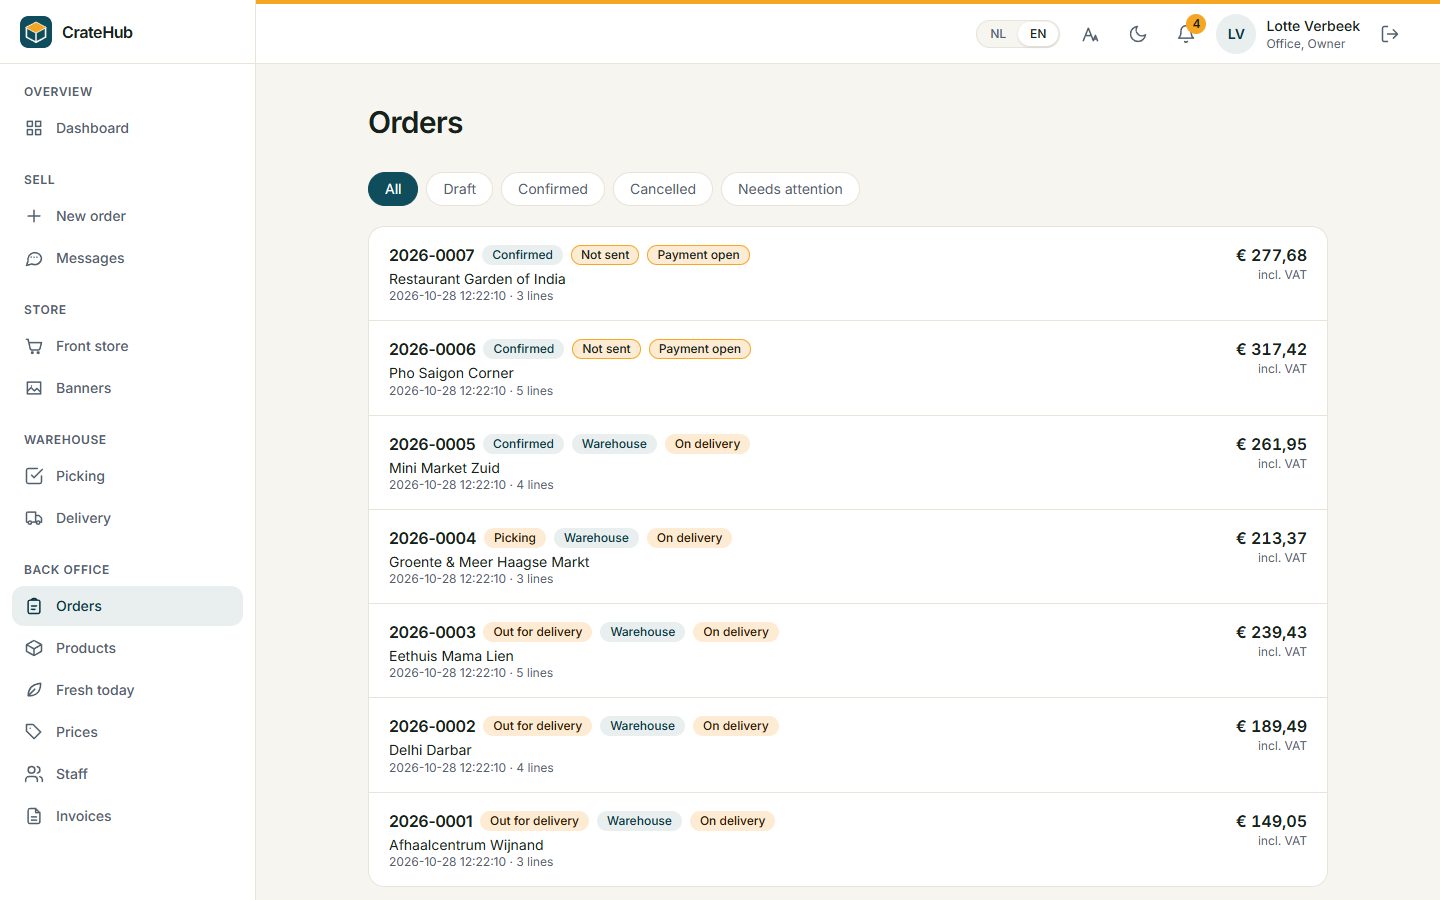
Task: Show All orders filter
Action: (x=393, y=189)
